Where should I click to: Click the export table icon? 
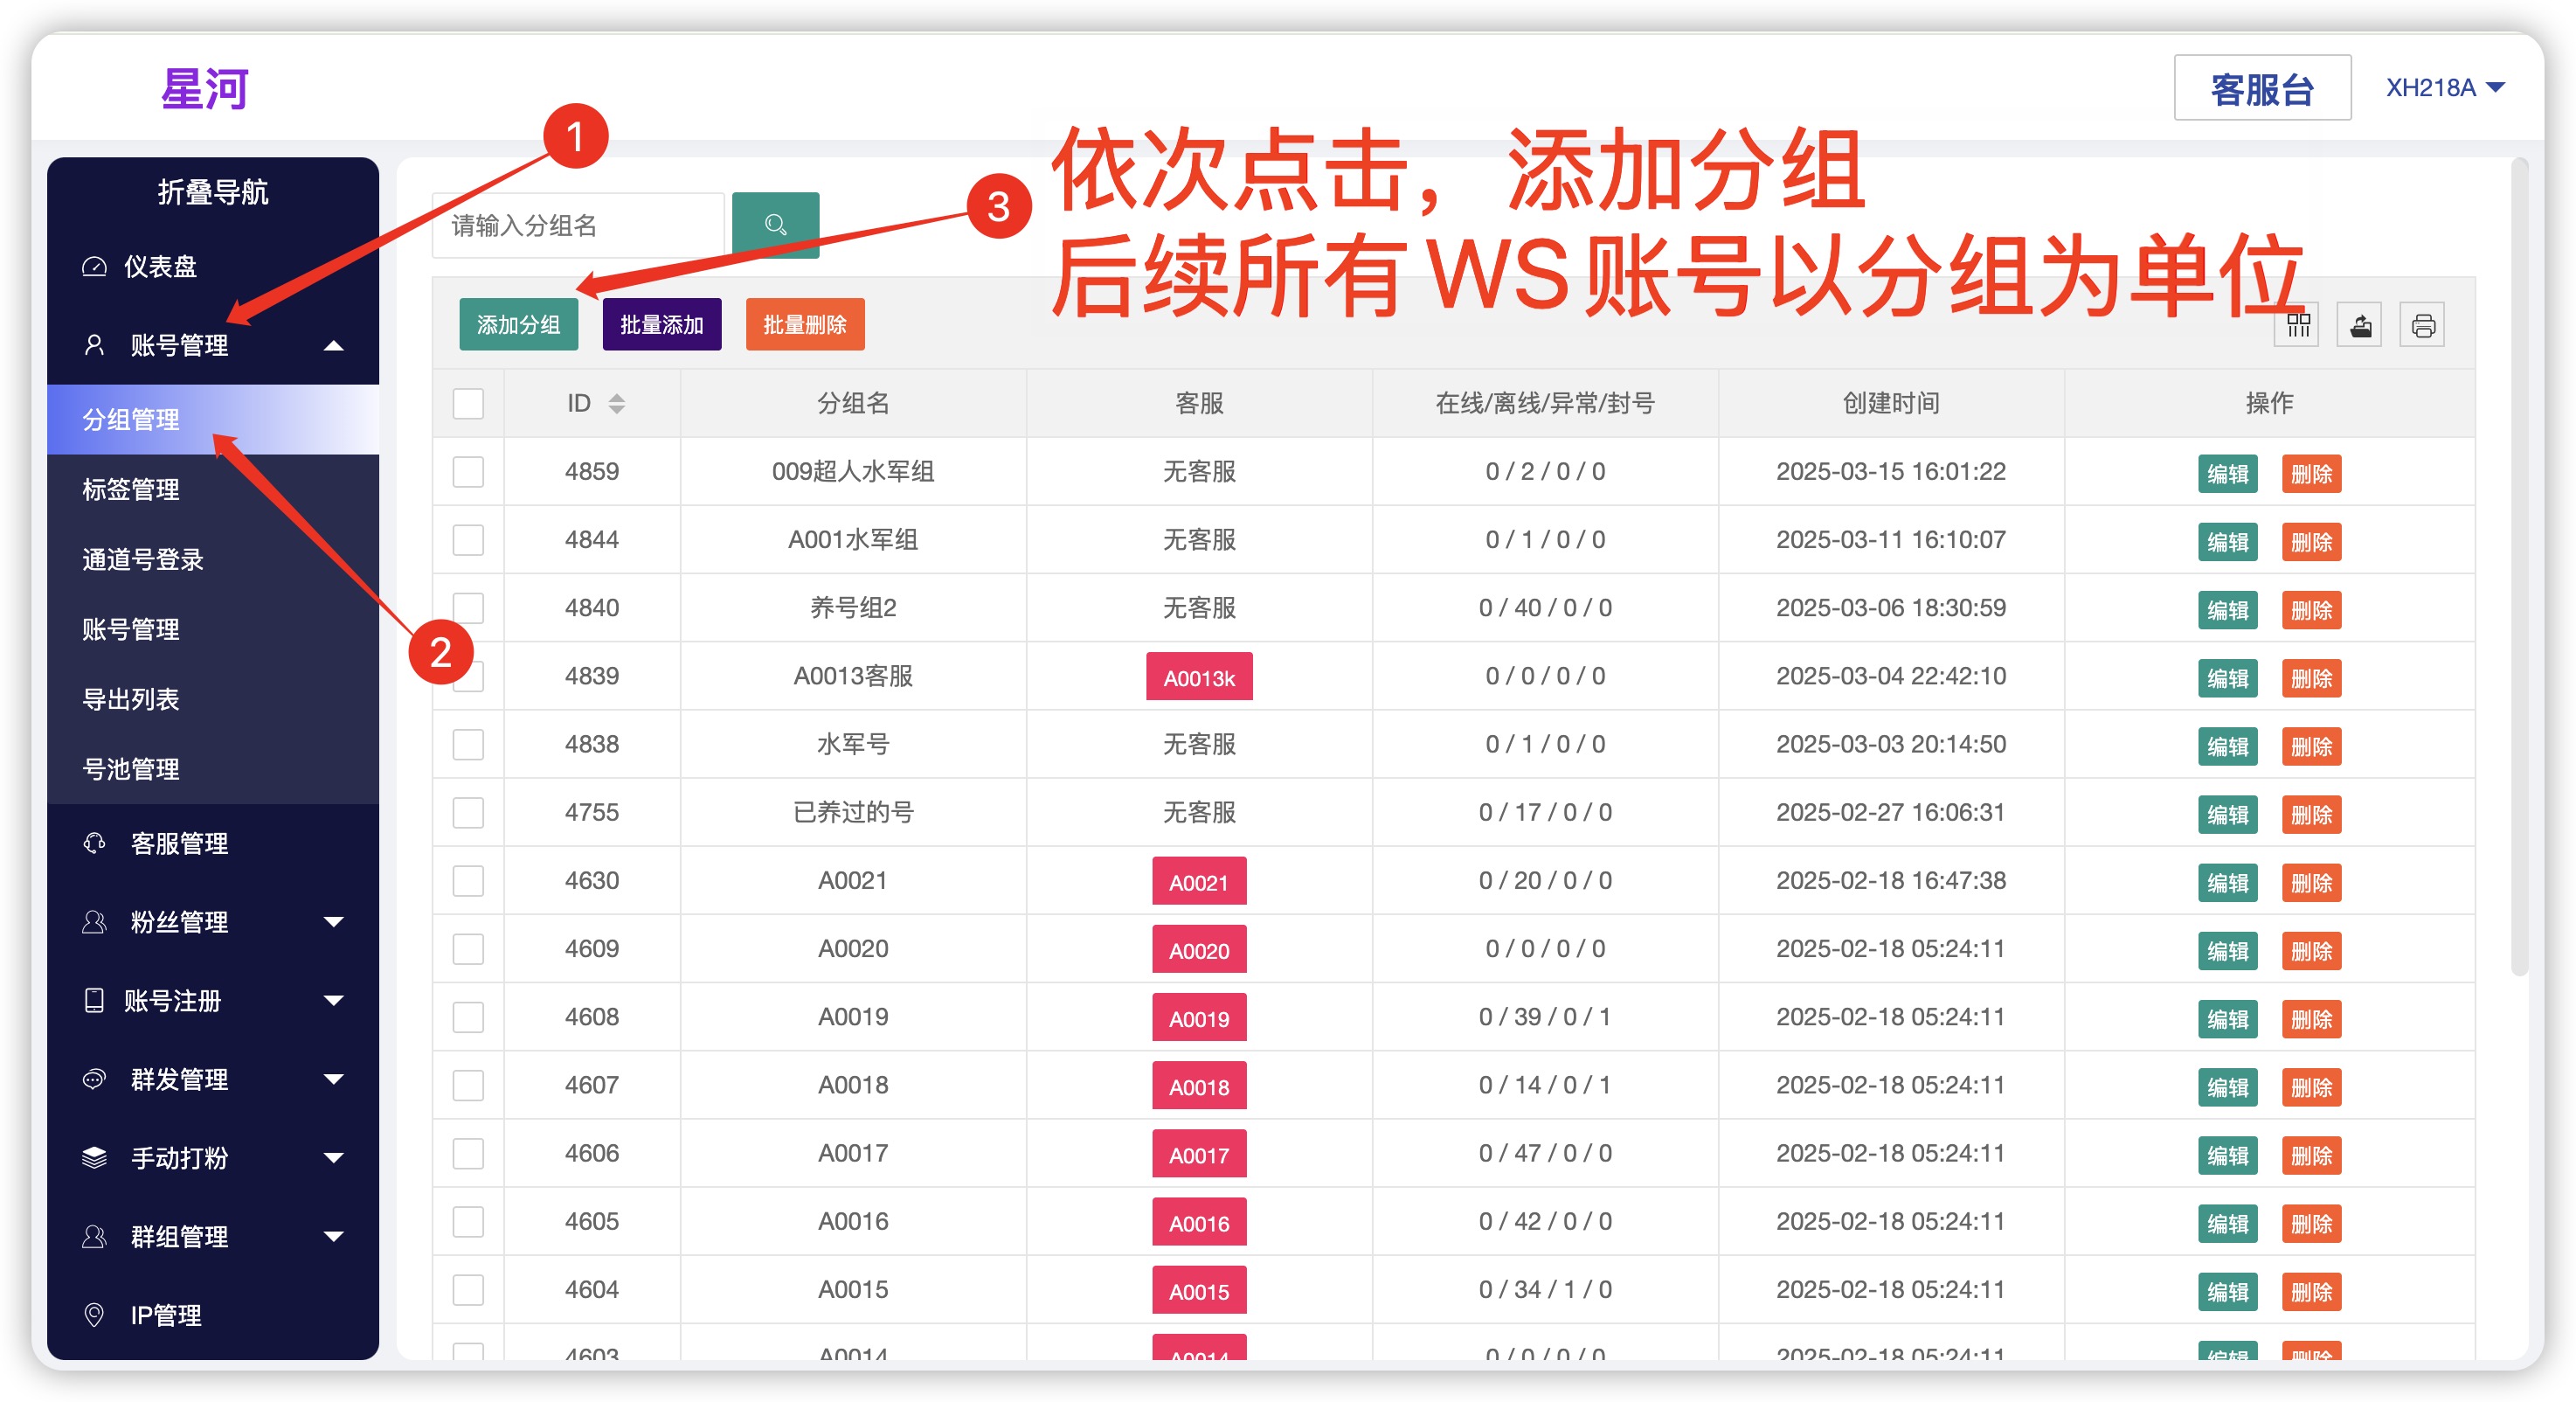tap(2360, 325)
